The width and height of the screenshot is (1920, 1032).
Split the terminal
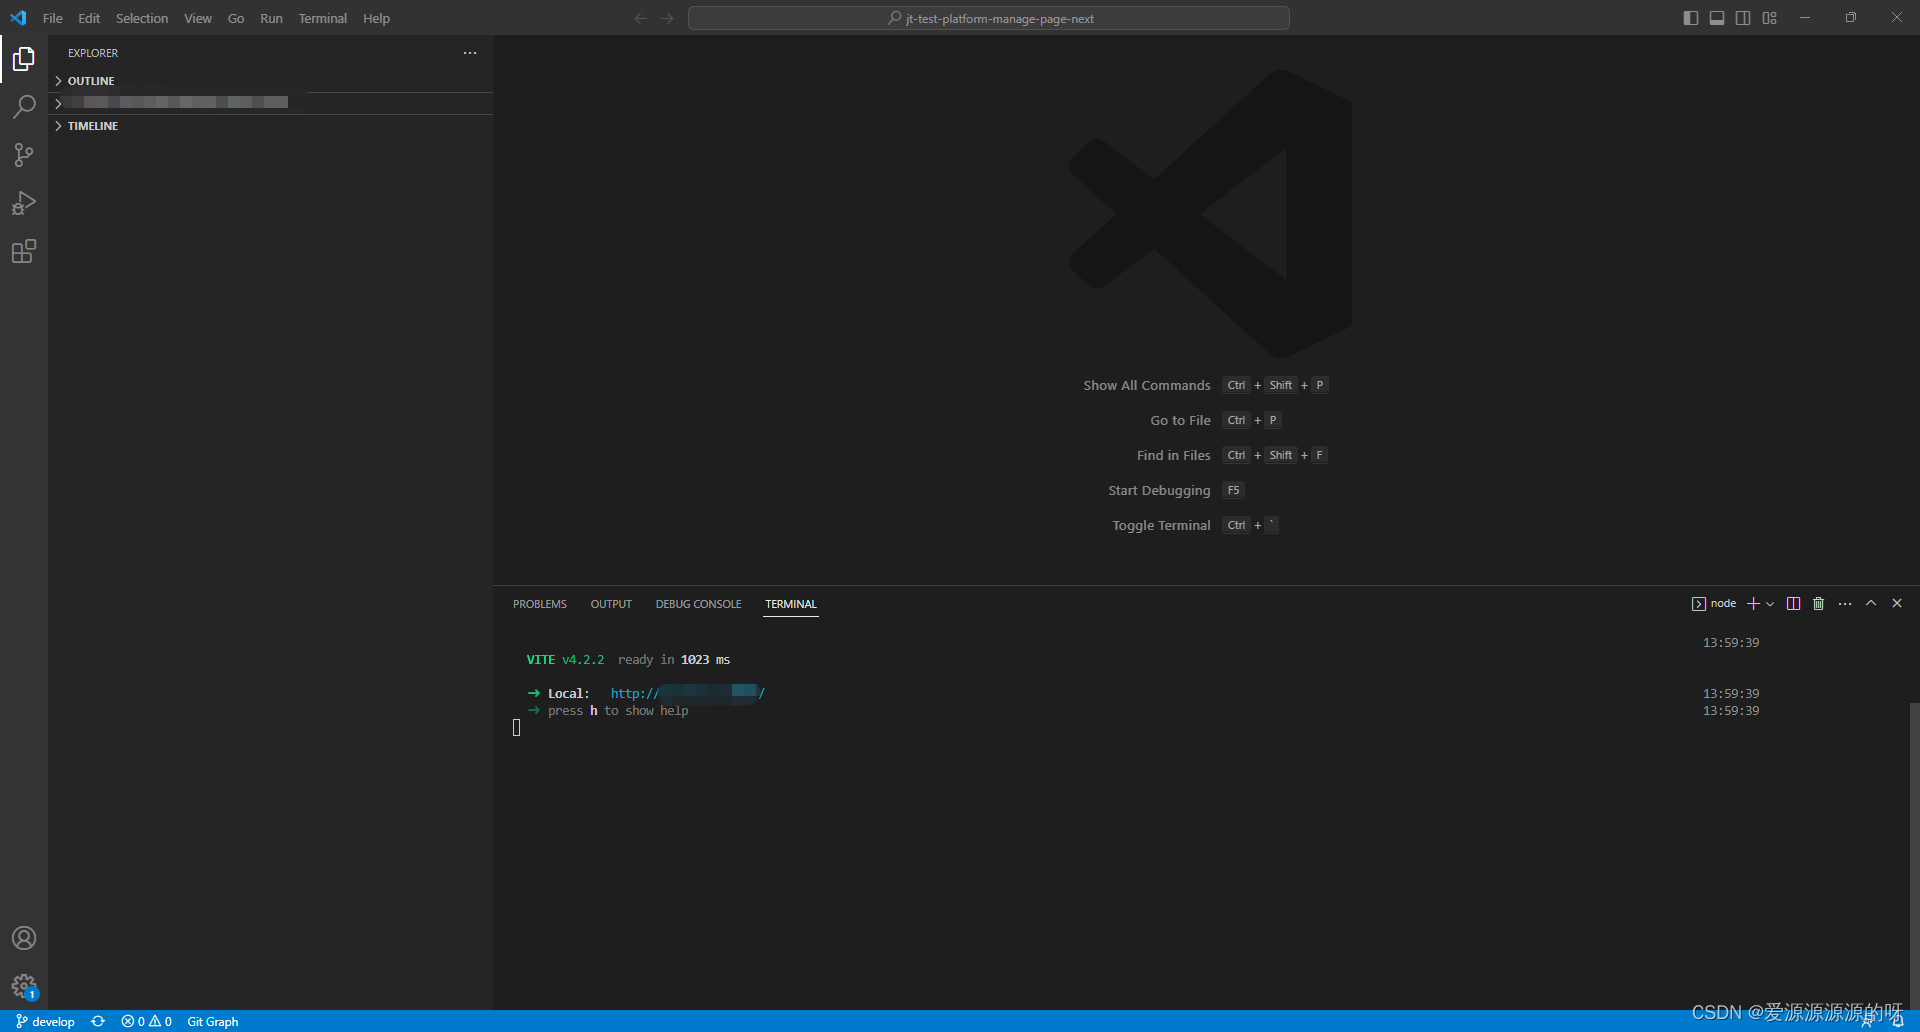[1793, 604]
